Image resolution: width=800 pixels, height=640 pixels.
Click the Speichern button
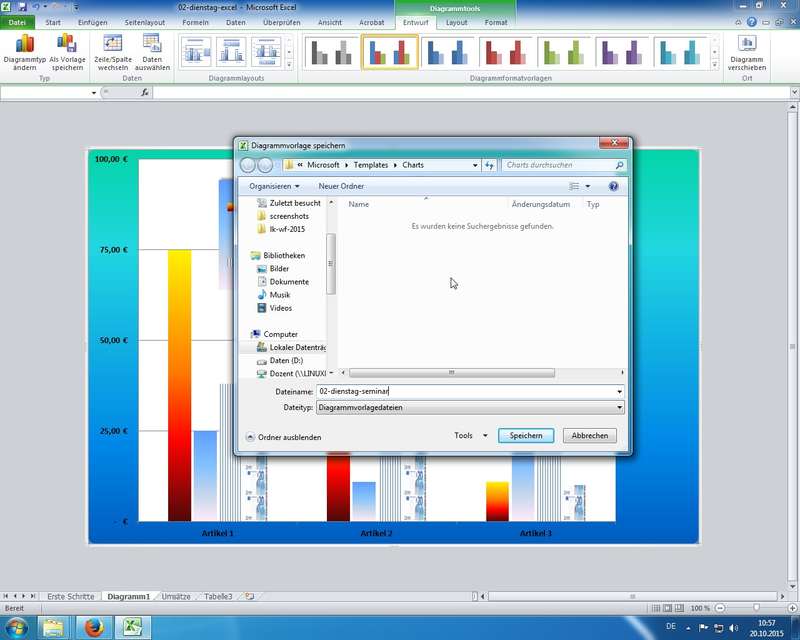pyautogui.click(x=526, y=436)
